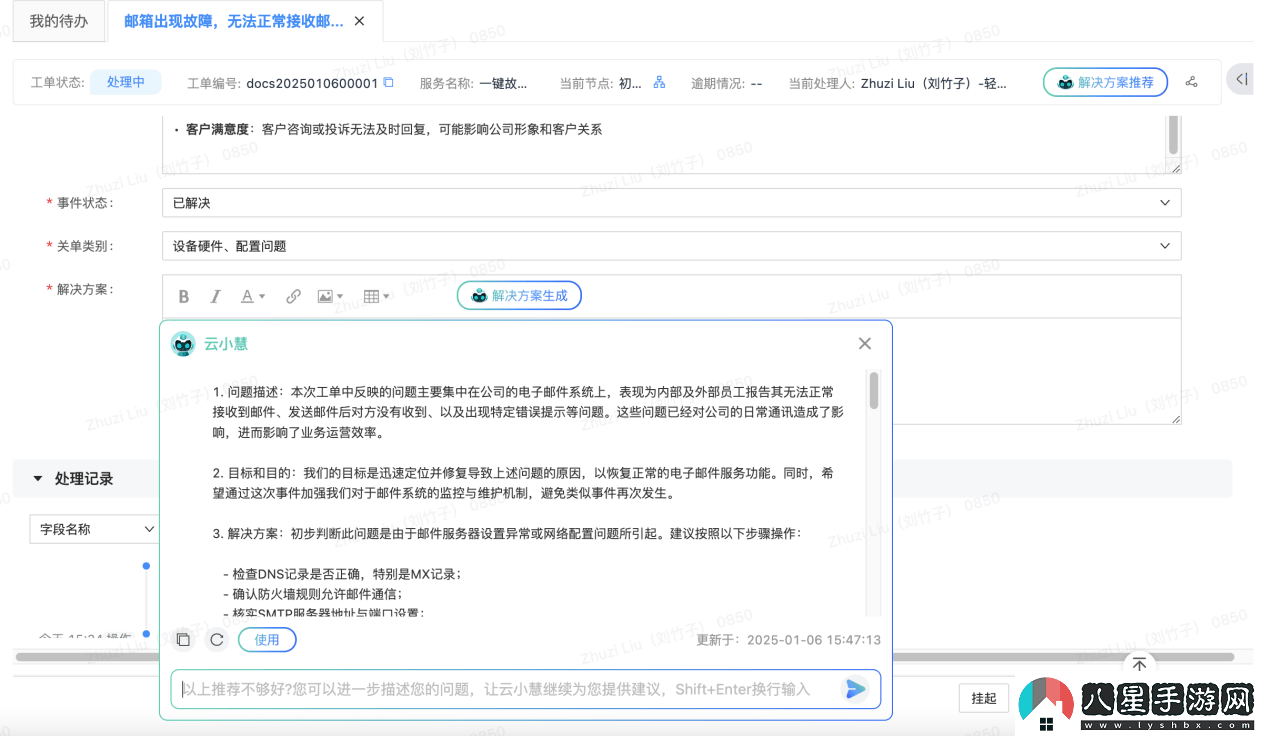The height and width of the screenshot is (736, 1265).
Task: Click the line 确认防火墙规则允许邮件通信
Action: tap(312, 594)
